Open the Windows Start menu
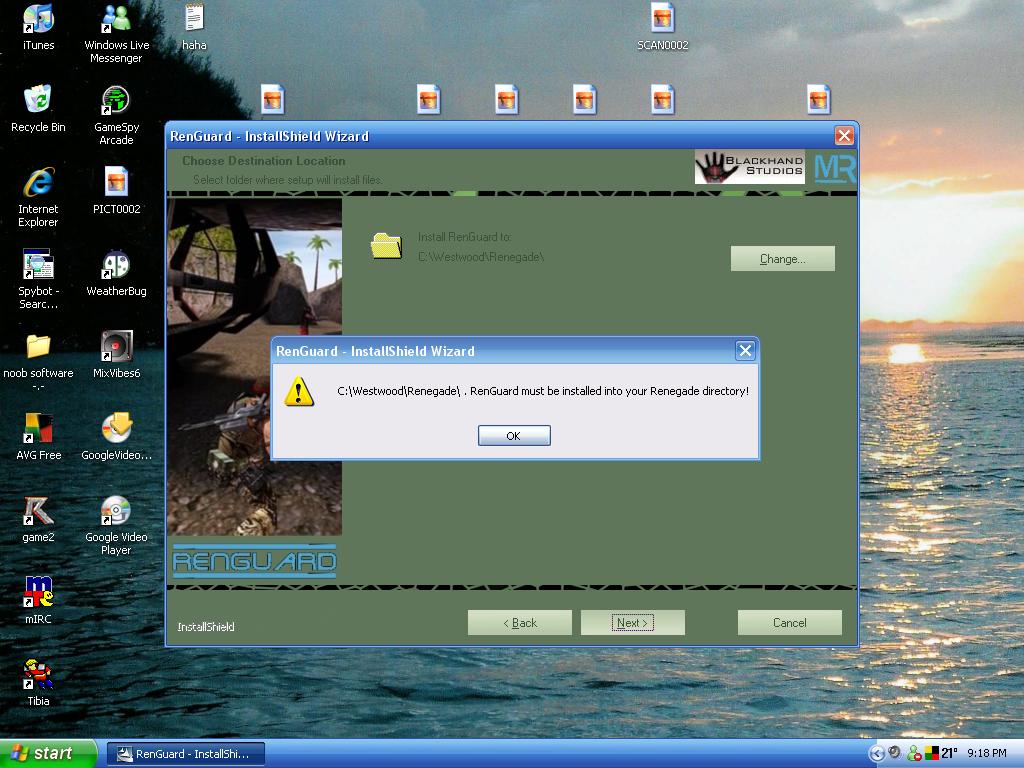The image size is (1024, 768). coord(49,753)
